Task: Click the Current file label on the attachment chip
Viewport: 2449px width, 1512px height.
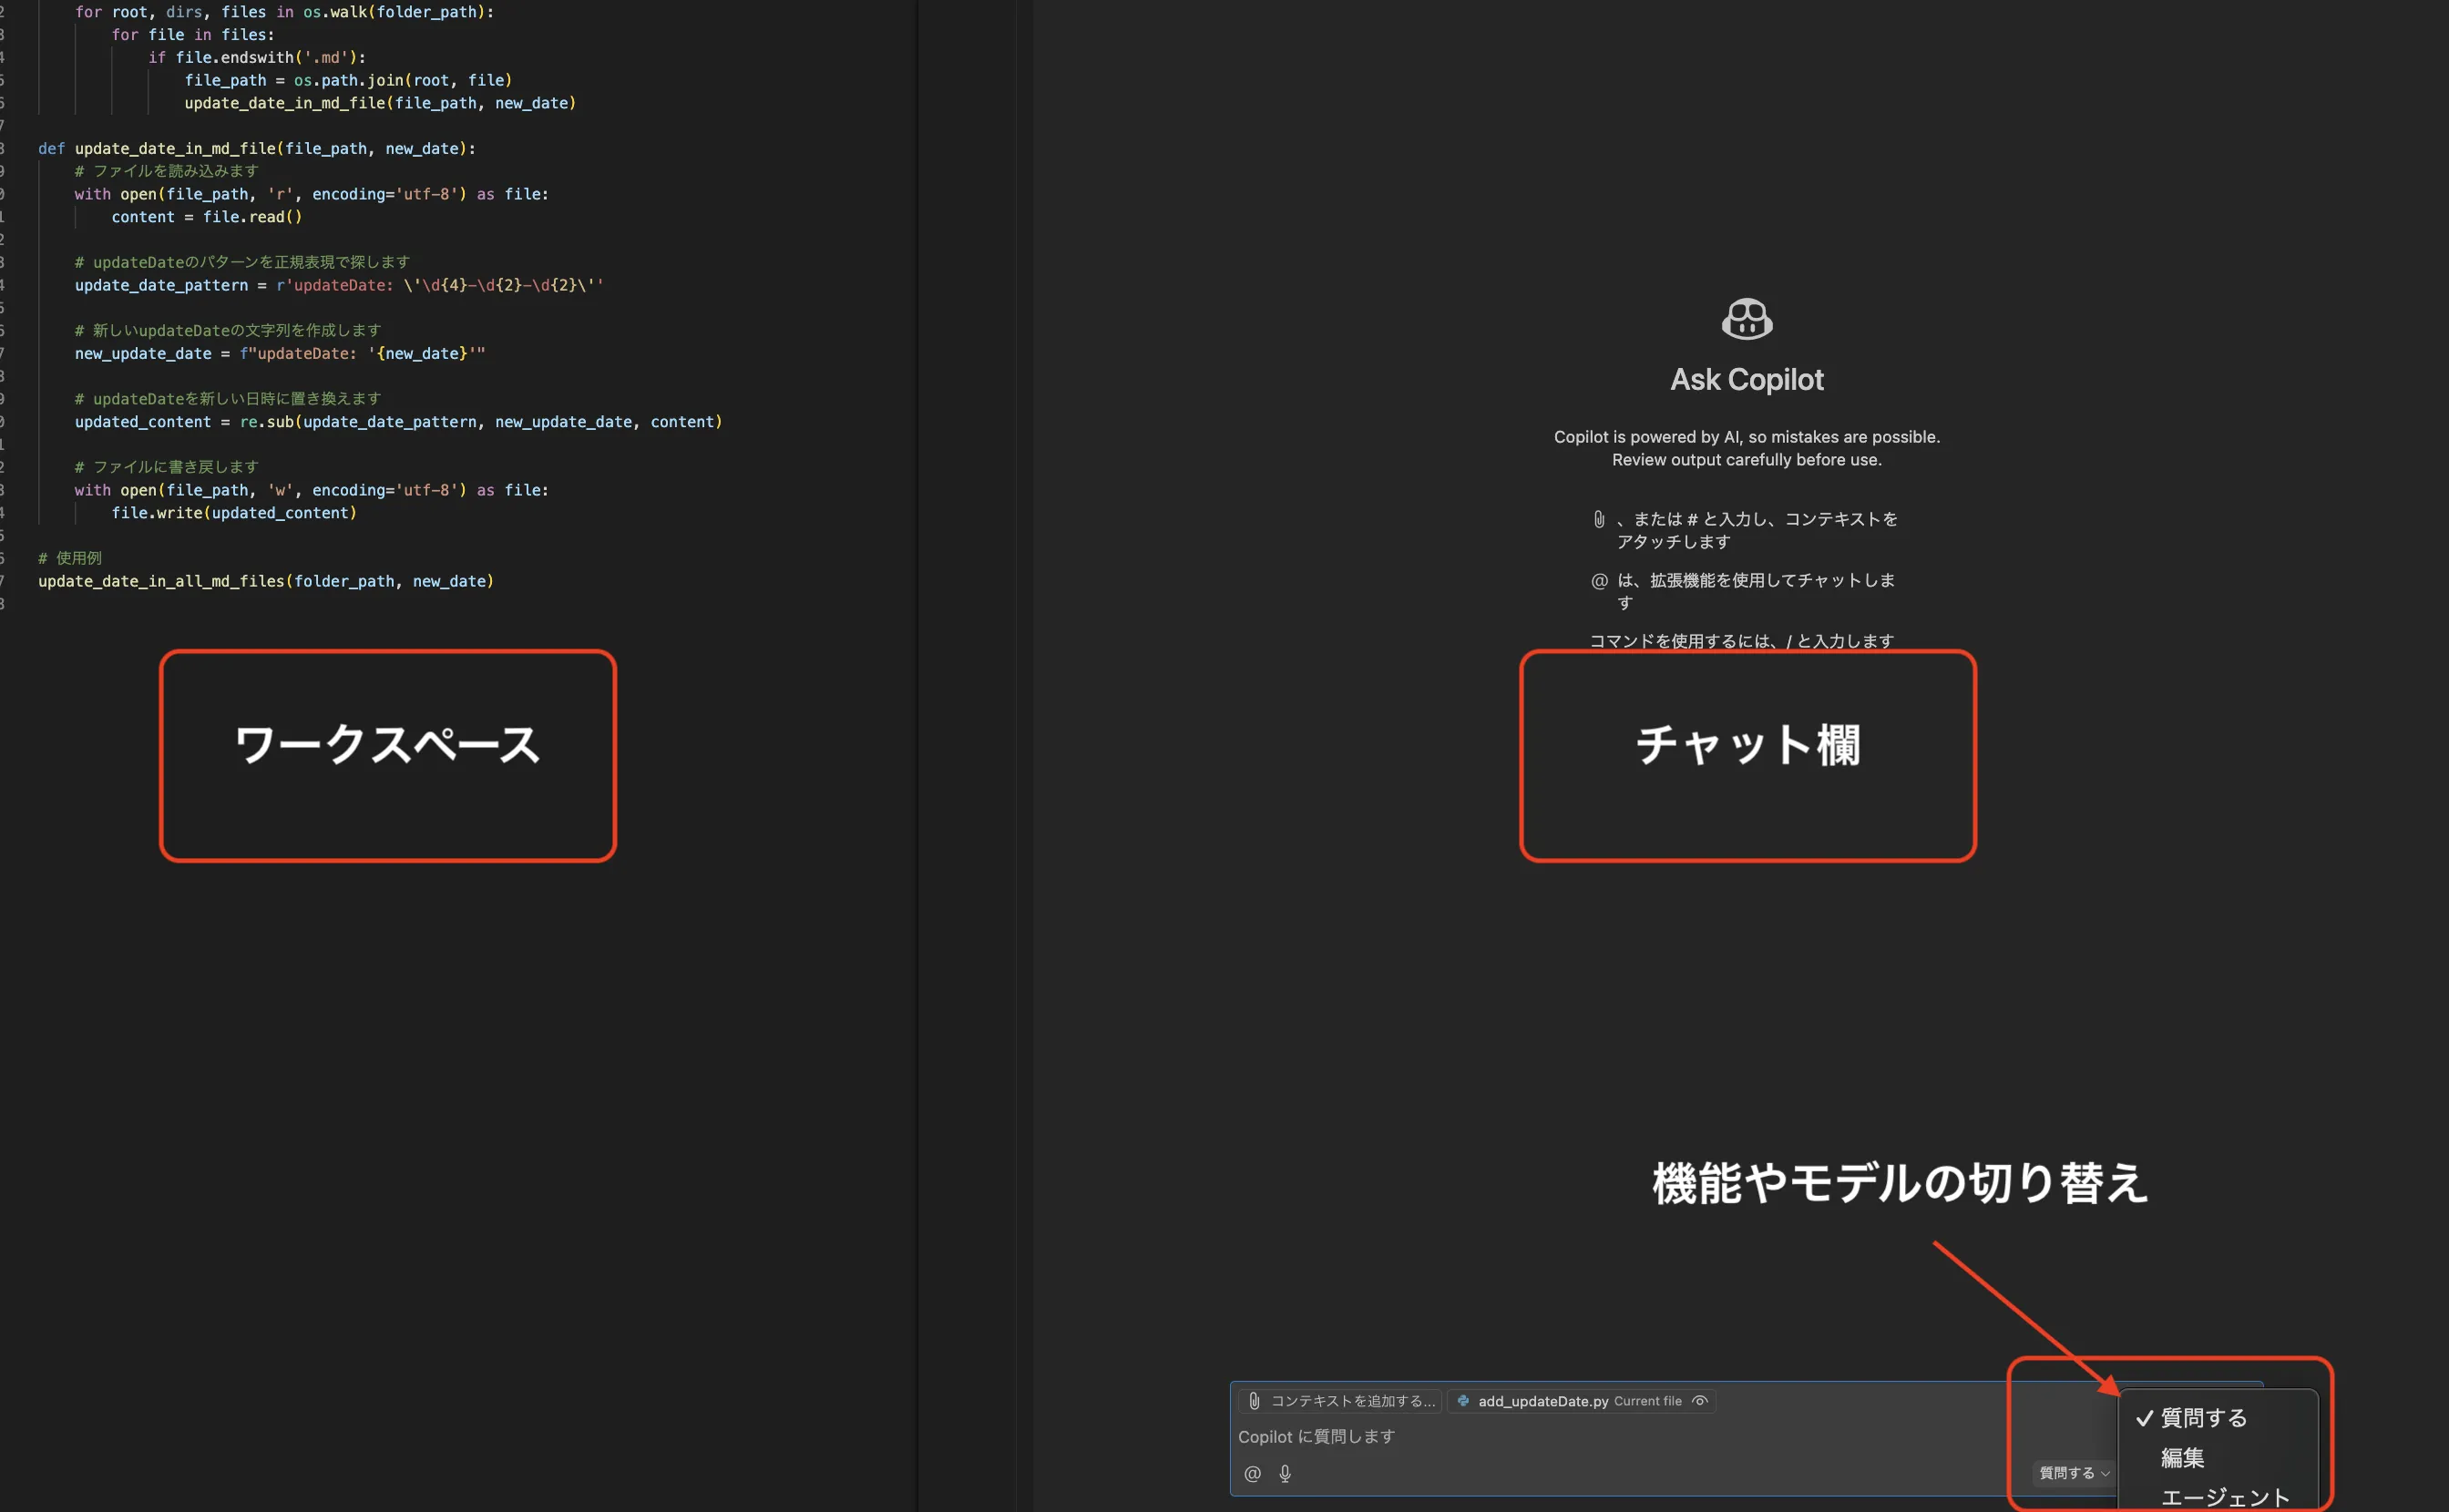Action: pyautogui.click(x=1648, y=1401)
